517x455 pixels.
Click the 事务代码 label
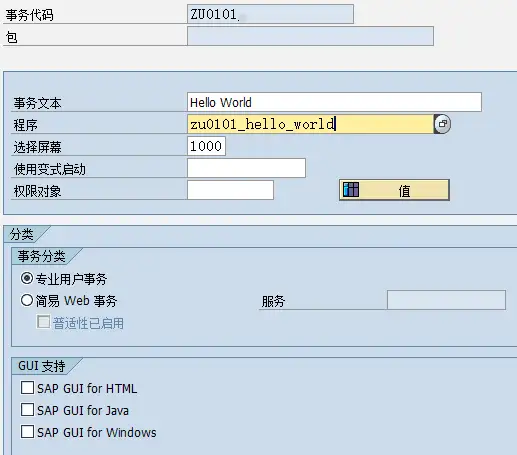click(x=30, y=15)
